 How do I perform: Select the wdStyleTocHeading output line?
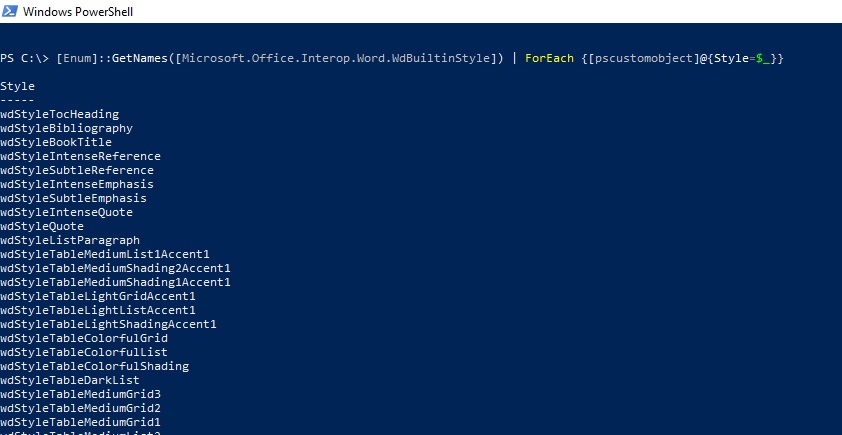coord(59,115)
